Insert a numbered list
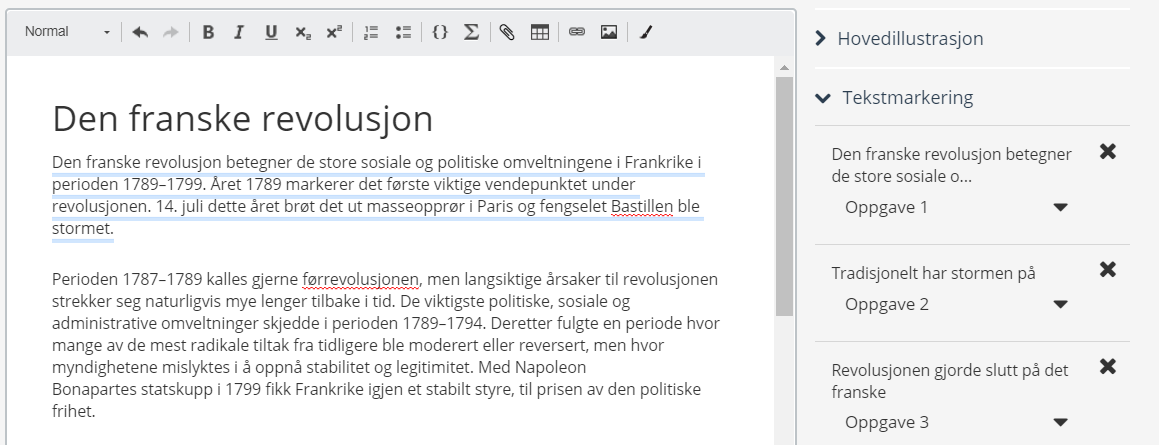The image size is (1159, 445). tap(371, 32)
